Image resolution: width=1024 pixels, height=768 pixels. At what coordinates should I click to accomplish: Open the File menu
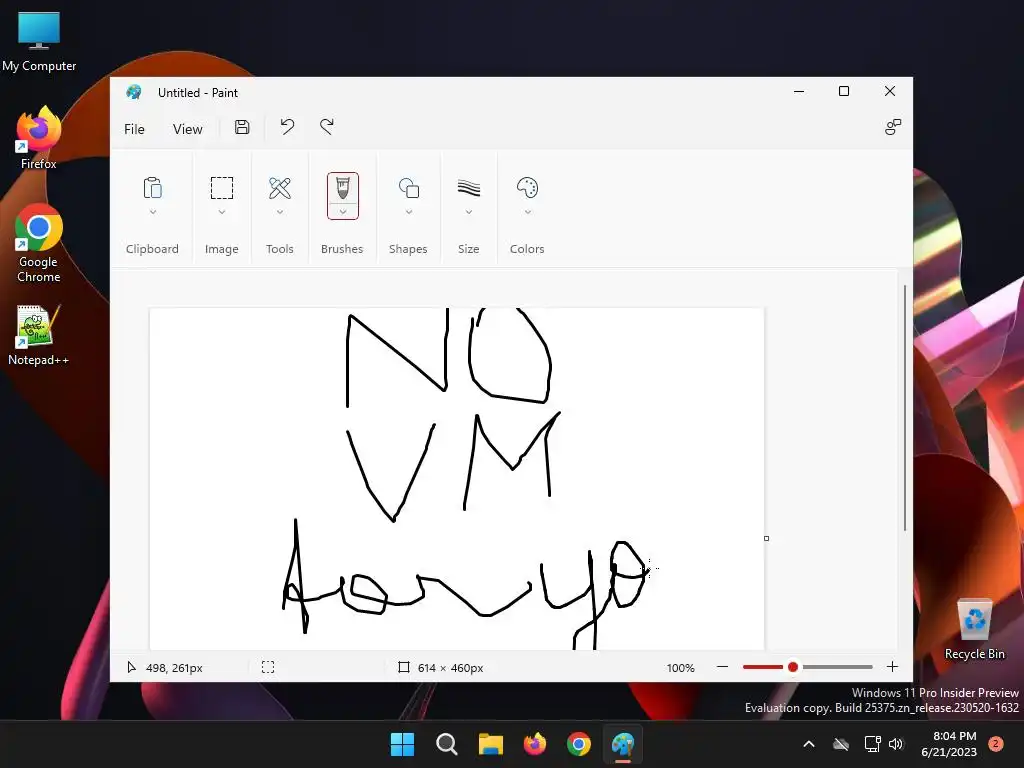point(134,129)
